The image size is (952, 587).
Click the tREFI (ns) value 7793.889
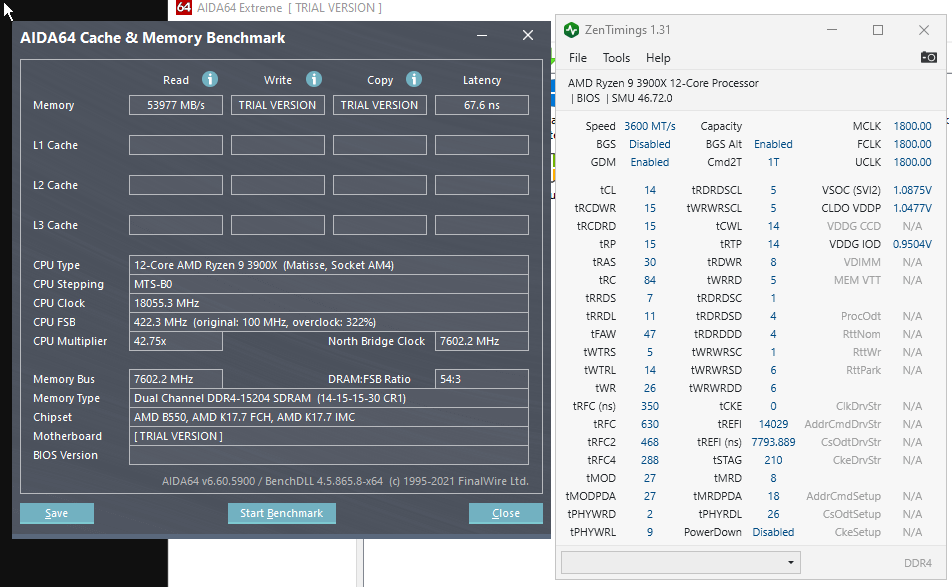[773, 442]
